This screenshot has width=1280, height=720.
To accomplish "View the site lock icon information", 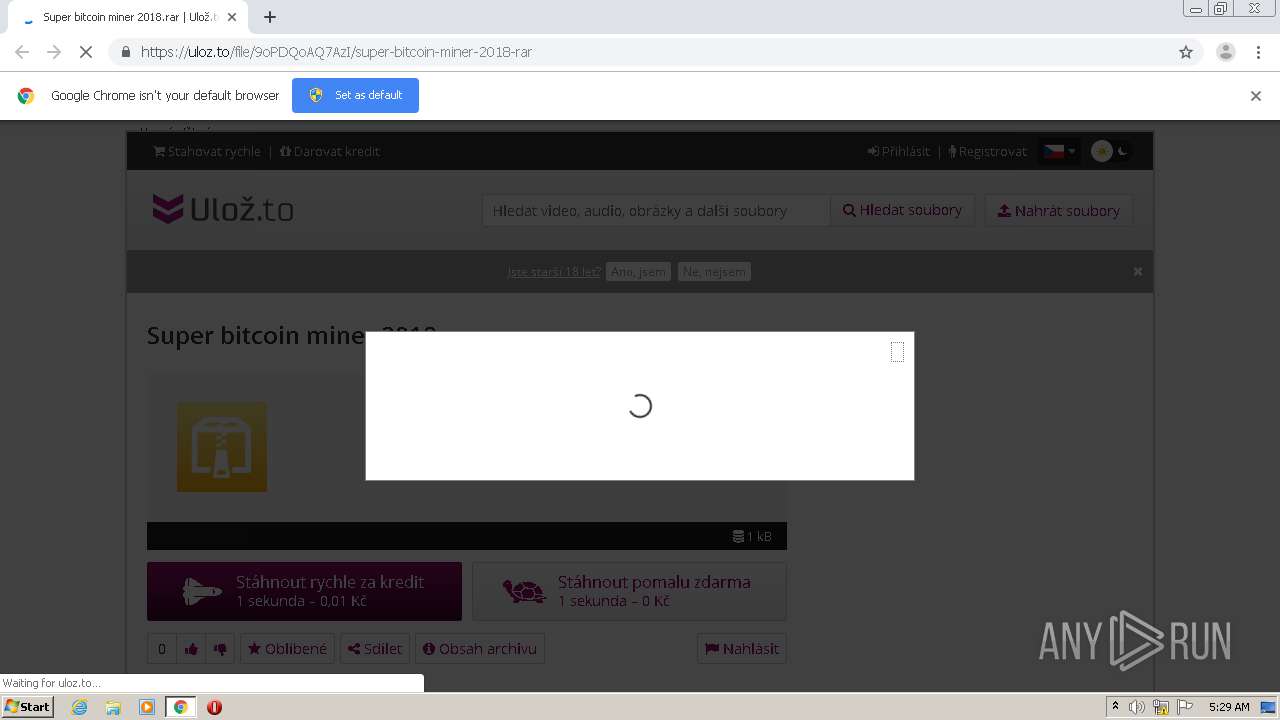I will click(125, 52).
